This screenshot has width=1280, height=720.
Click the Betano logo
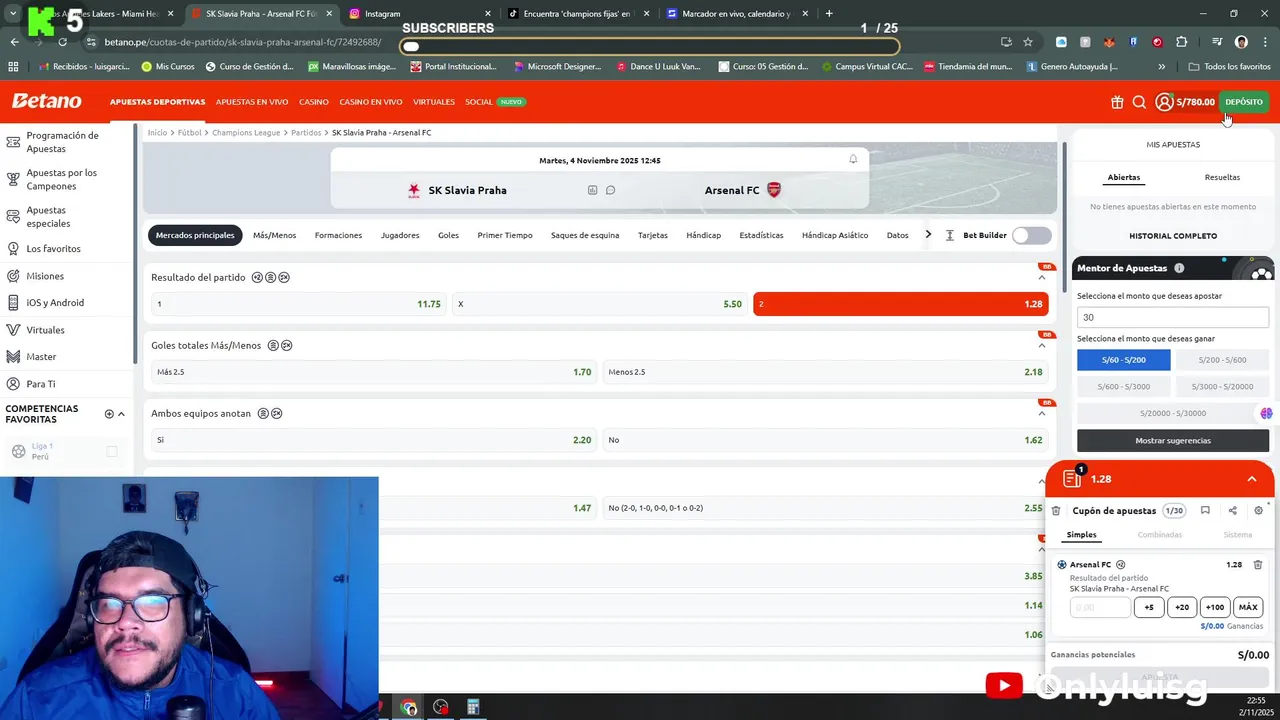point(46,101)
